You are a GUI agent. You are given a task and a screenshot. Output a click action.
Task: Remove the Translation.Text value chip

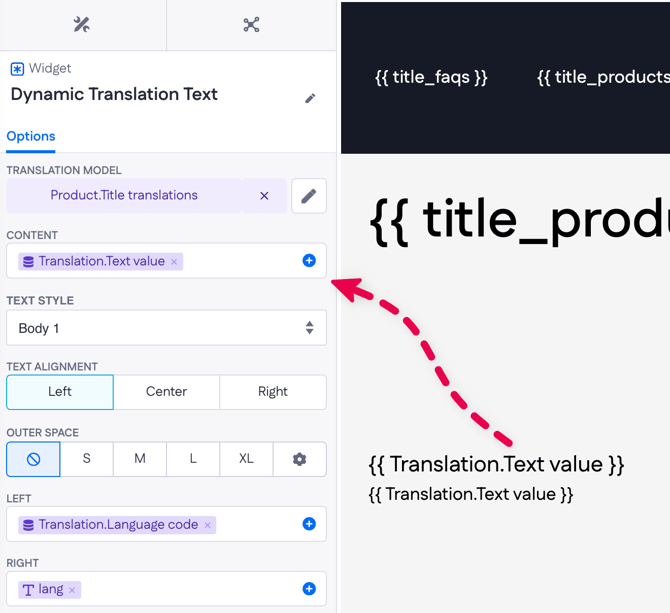tap(174, 262)
